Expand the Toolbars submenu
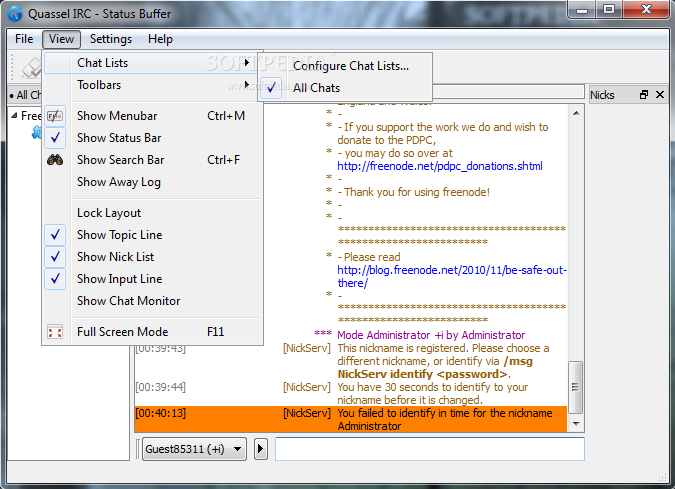675x489 pixels. (x=153, y=85)
